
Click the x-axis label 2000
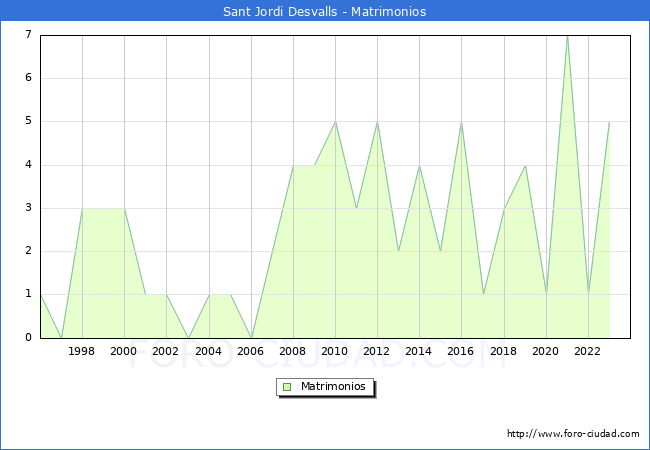coord(123,351)
